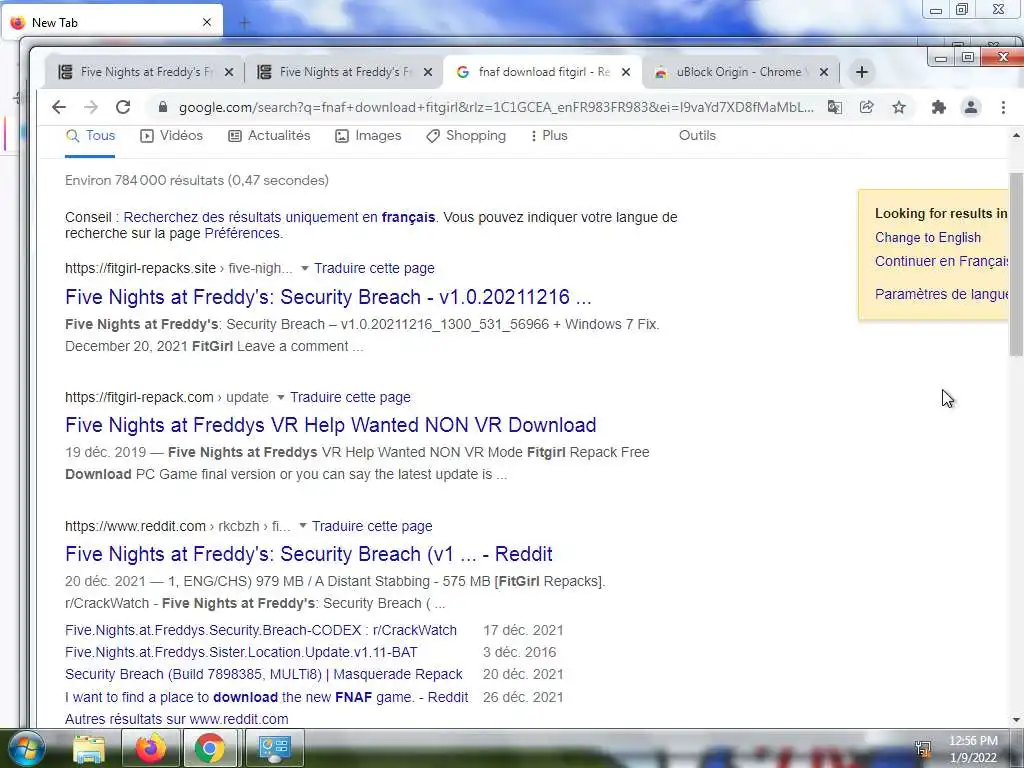Open the translate page icon in address bar
1024x768 pixels.
[x=835, y=107]
